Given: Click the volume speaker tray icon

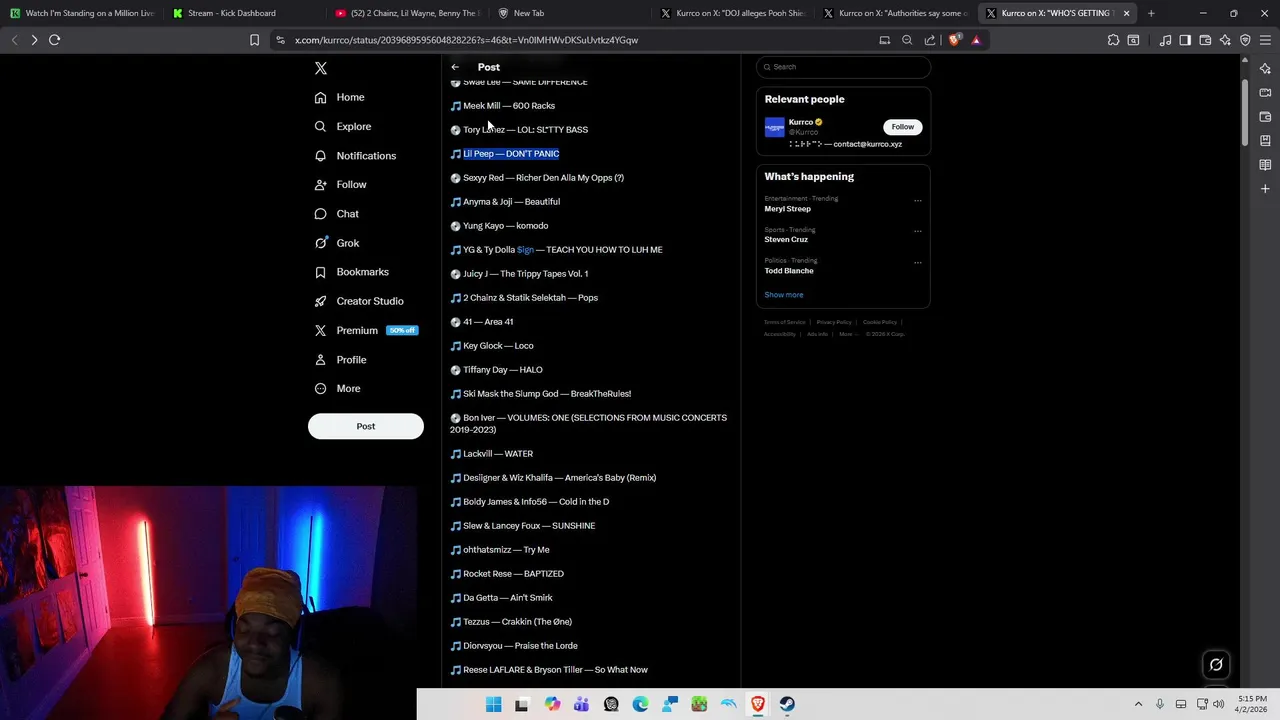Looking at the screenshot, I should click(1218, 704).
